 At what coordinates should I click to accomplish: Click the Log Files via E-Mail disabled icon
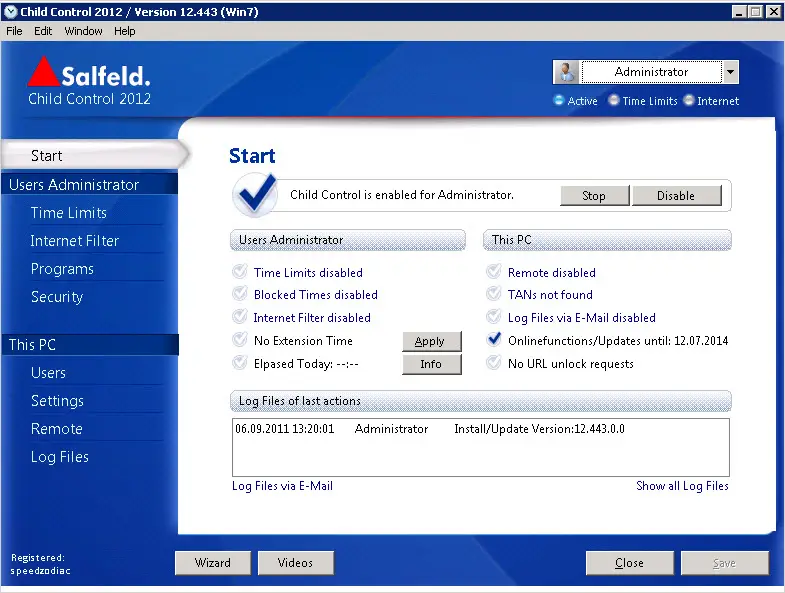(x=494, y=317)
